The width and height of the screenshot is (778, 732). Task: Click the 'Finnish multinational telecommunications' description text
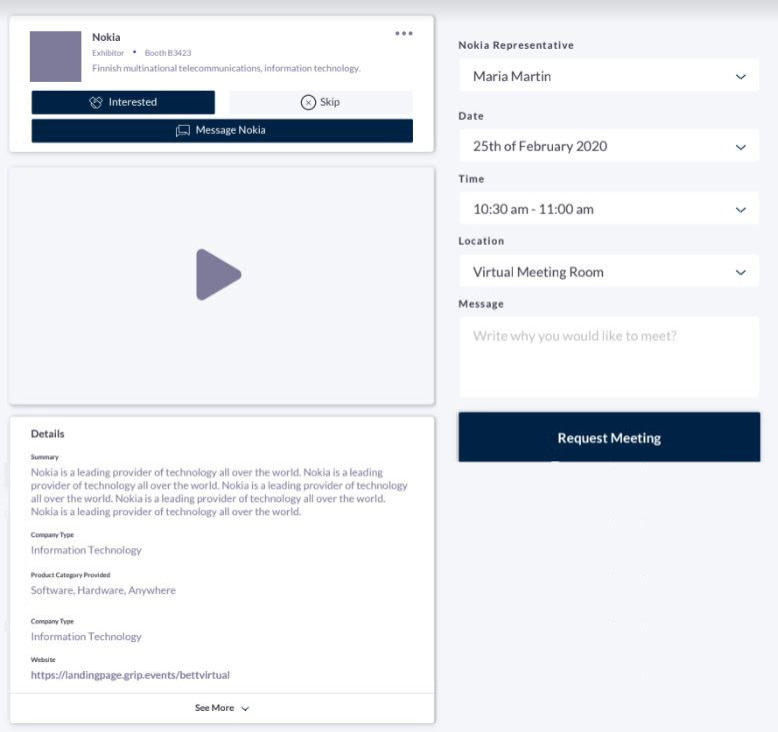(x=226, y=68)
